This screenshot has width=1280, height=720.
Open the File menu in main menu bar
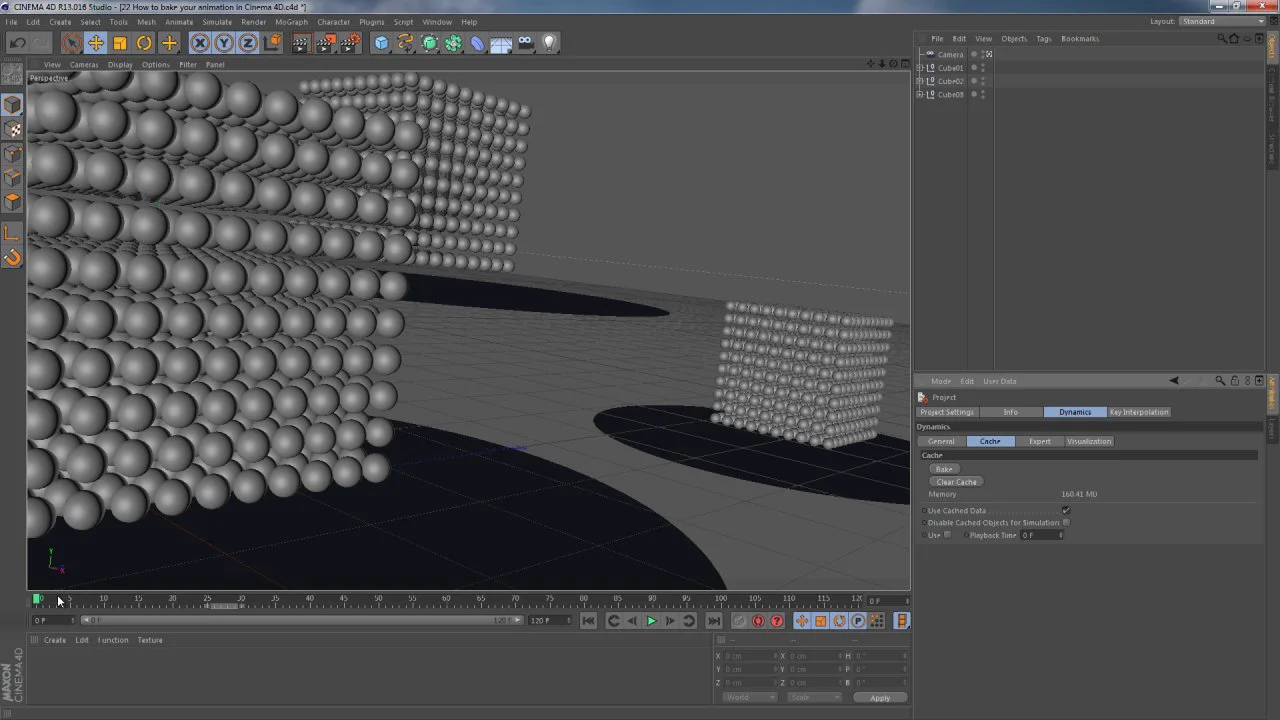pyautogui.click(x=11, y=21)
